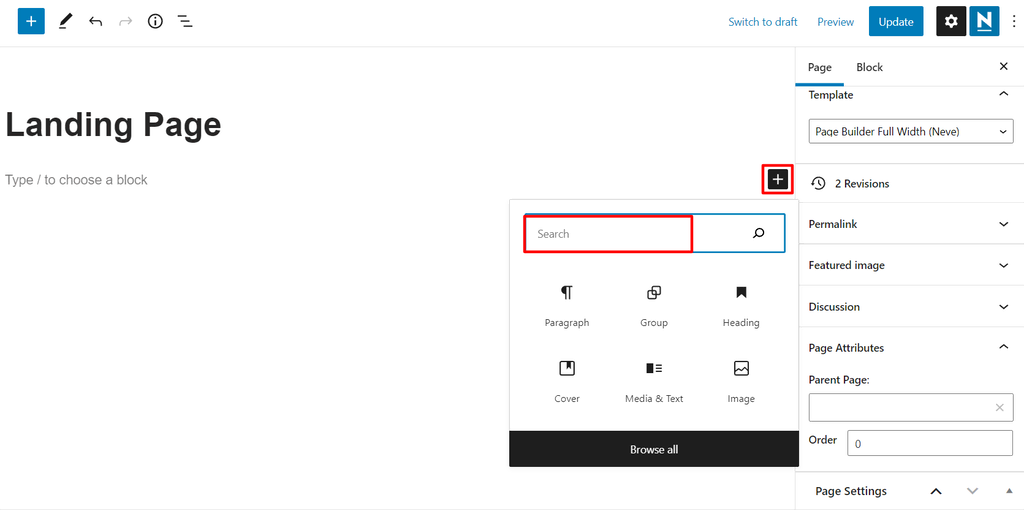Image resolution: width=1024 pixels, height=511 pixels.
Task: Open the List View icon
Action: pyautogui.click(x=185, y=22)
